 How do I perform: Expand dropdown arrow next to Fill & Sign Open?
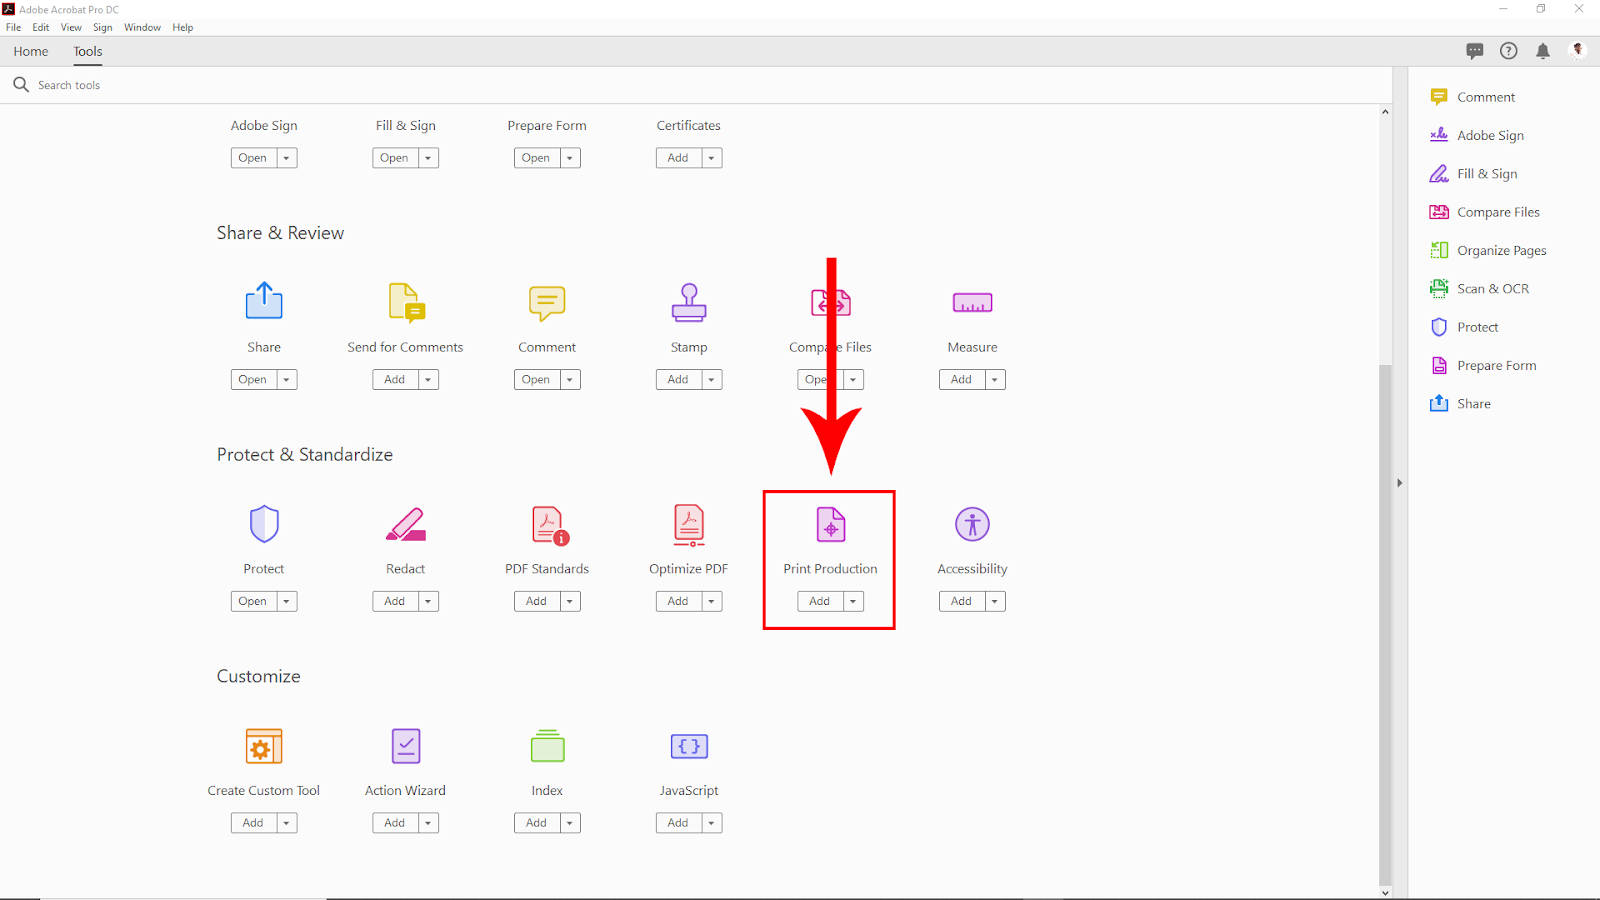pyautogui.click(x=428, y=158)
